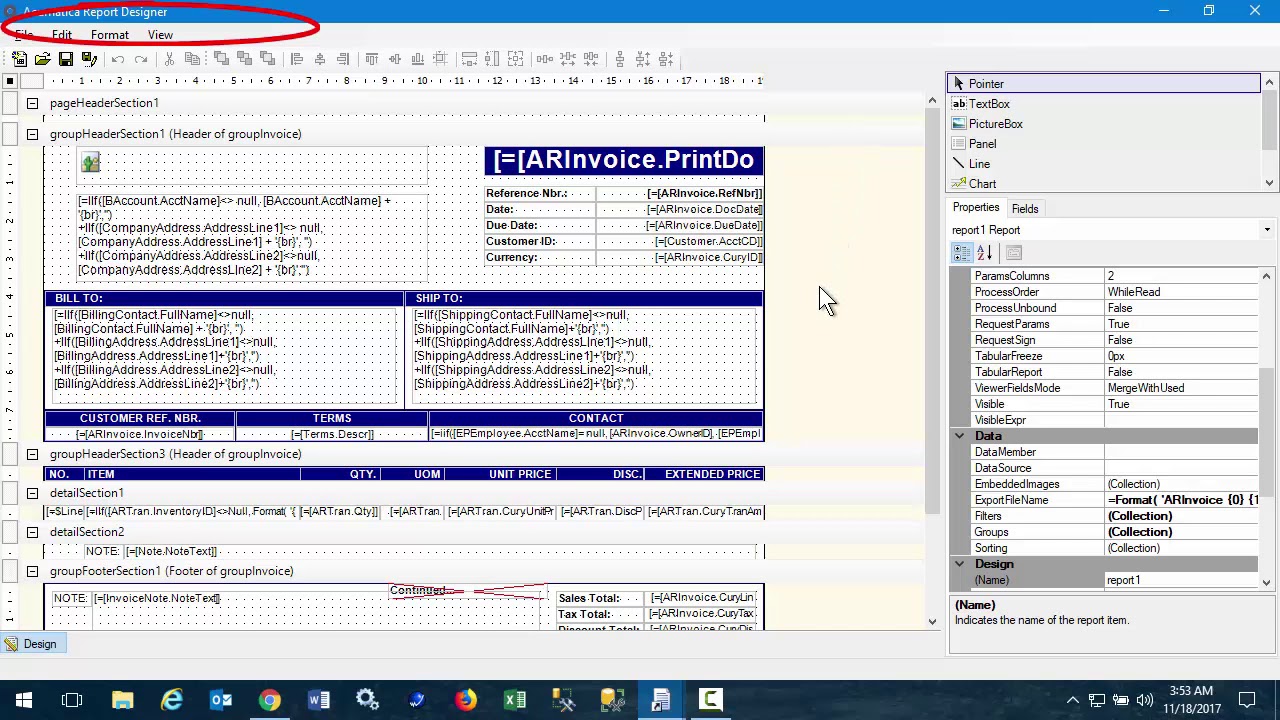
Task: Click the Send to Back icon
Action: (x=244, y=59)
